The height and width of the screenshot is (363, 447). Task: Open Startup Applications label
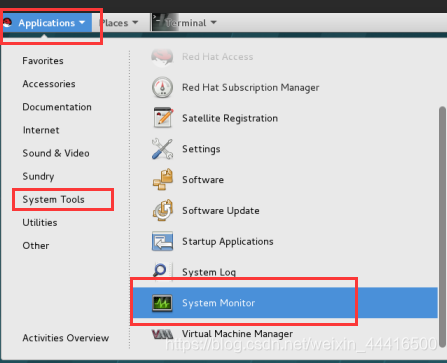(228, 241)
